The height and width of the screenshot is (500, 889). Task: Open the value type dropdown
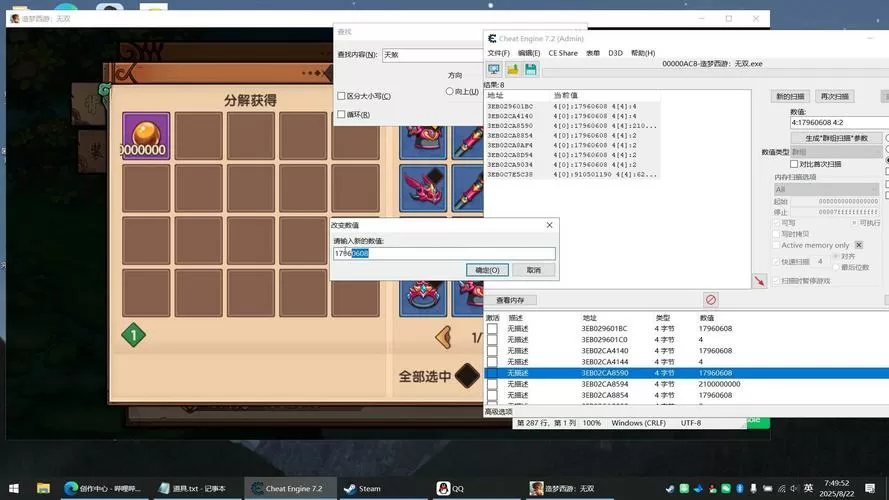click(835, 152)
